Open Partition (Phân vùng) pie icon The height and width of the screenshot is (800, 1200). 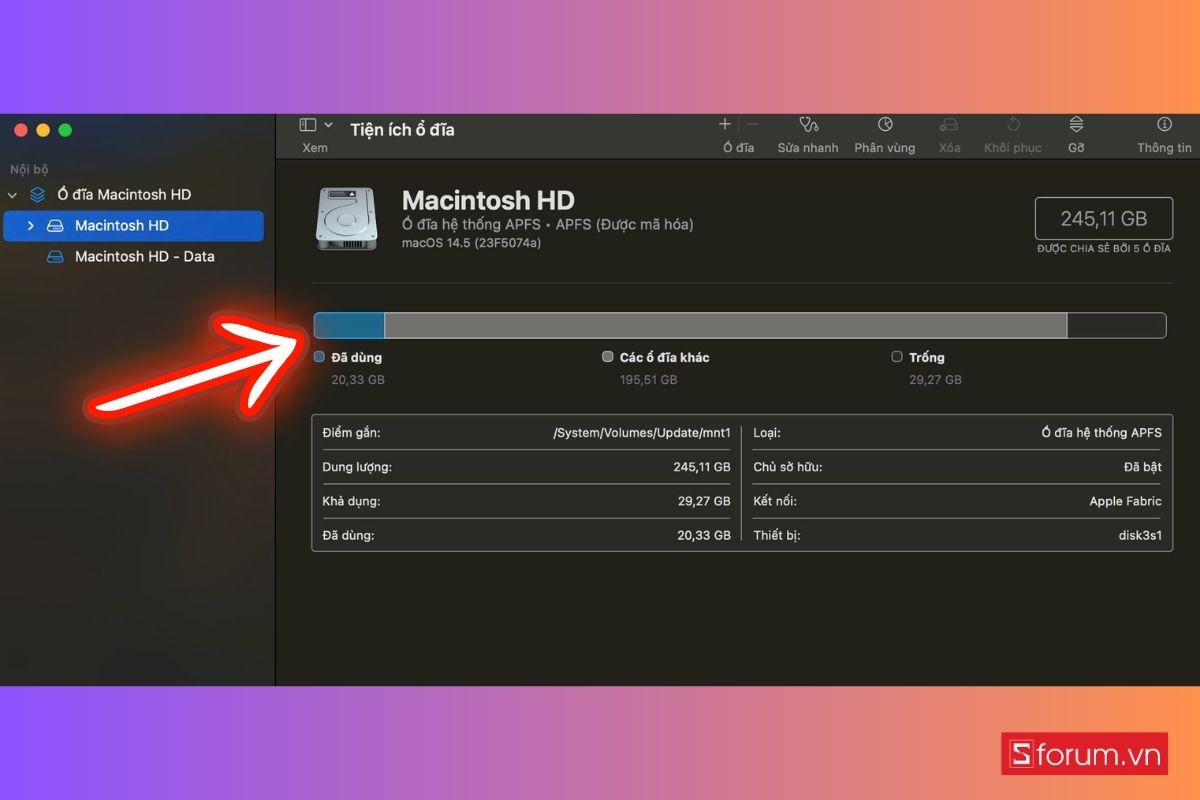885,125
